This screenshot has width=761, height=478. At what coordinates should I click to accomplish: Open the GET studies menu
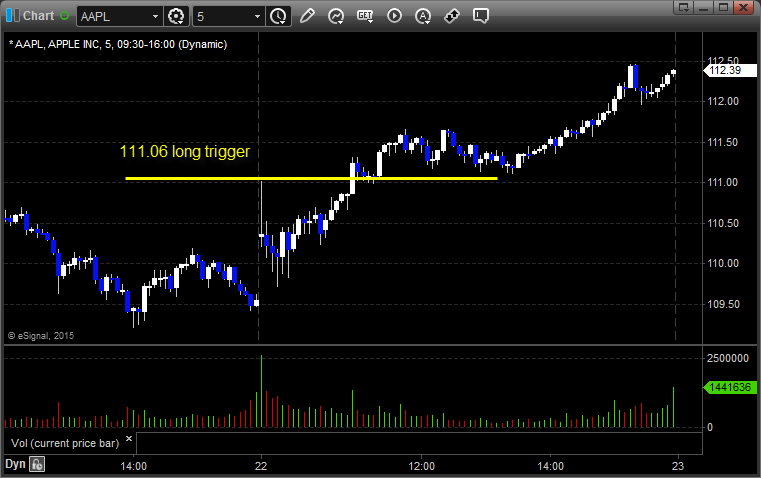coord(364,16)
